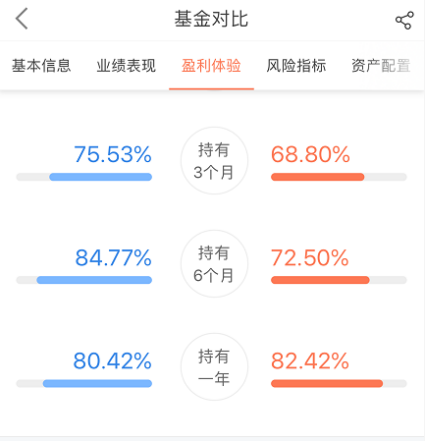Switch to 业绩表现 tab
This screenshot has width=425, height=441.
tap(126, 66)
